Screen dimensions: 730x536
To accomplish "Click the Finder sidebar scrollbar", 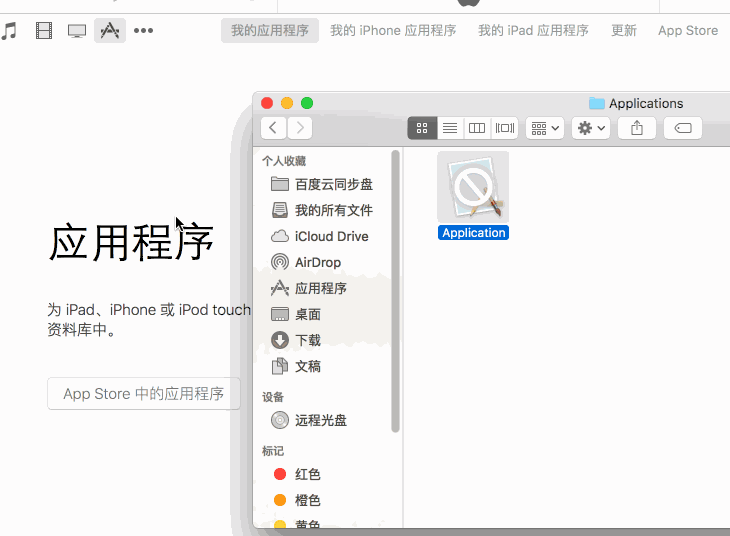I will (396, 291).
